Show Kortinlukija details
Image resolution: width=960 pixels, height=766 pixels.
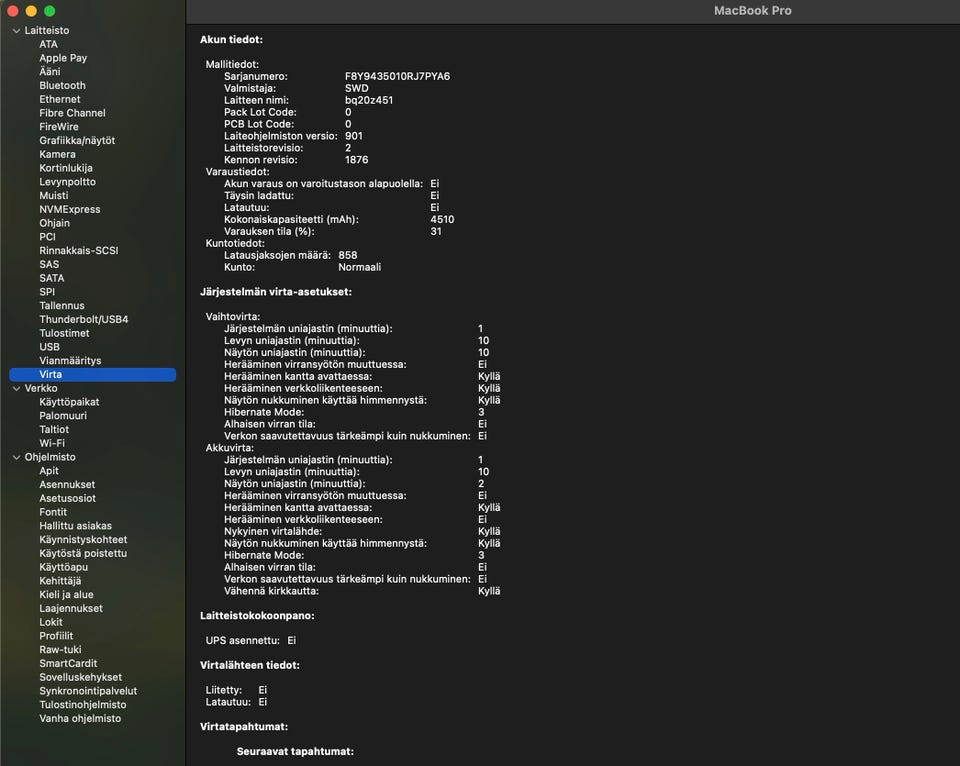[x=66, y=168]
